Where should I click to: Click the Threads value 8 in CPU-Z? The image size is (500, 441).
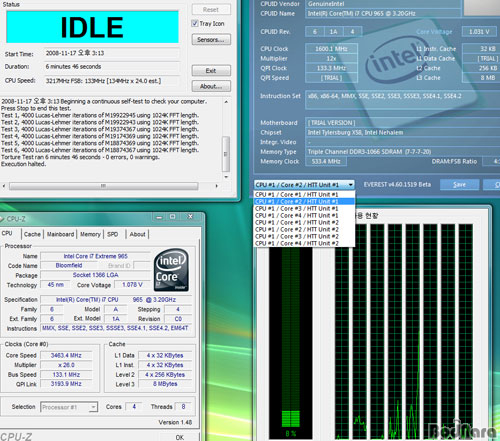pos(183,407)
